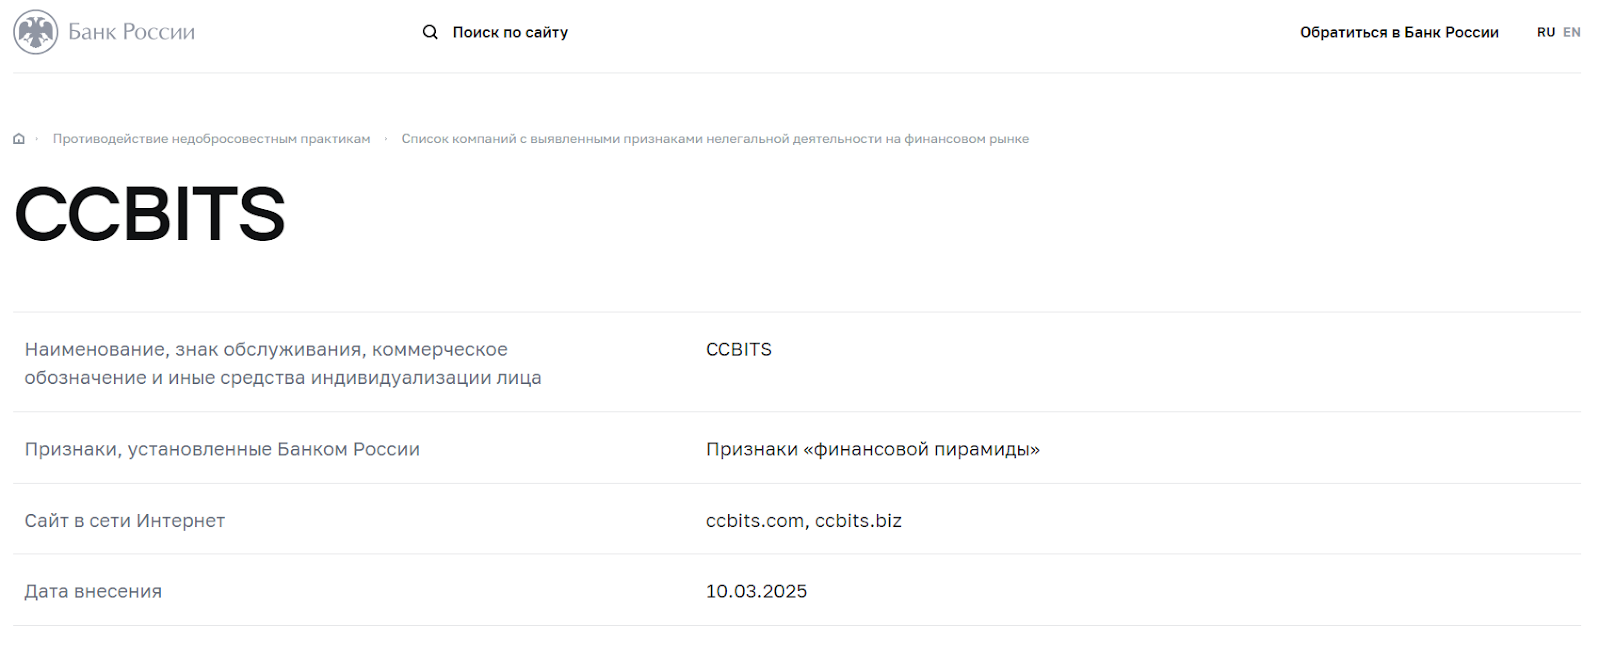Click the ccbits.biz site address
Viewport: 1600px width, 657px height.
(858, 520)
